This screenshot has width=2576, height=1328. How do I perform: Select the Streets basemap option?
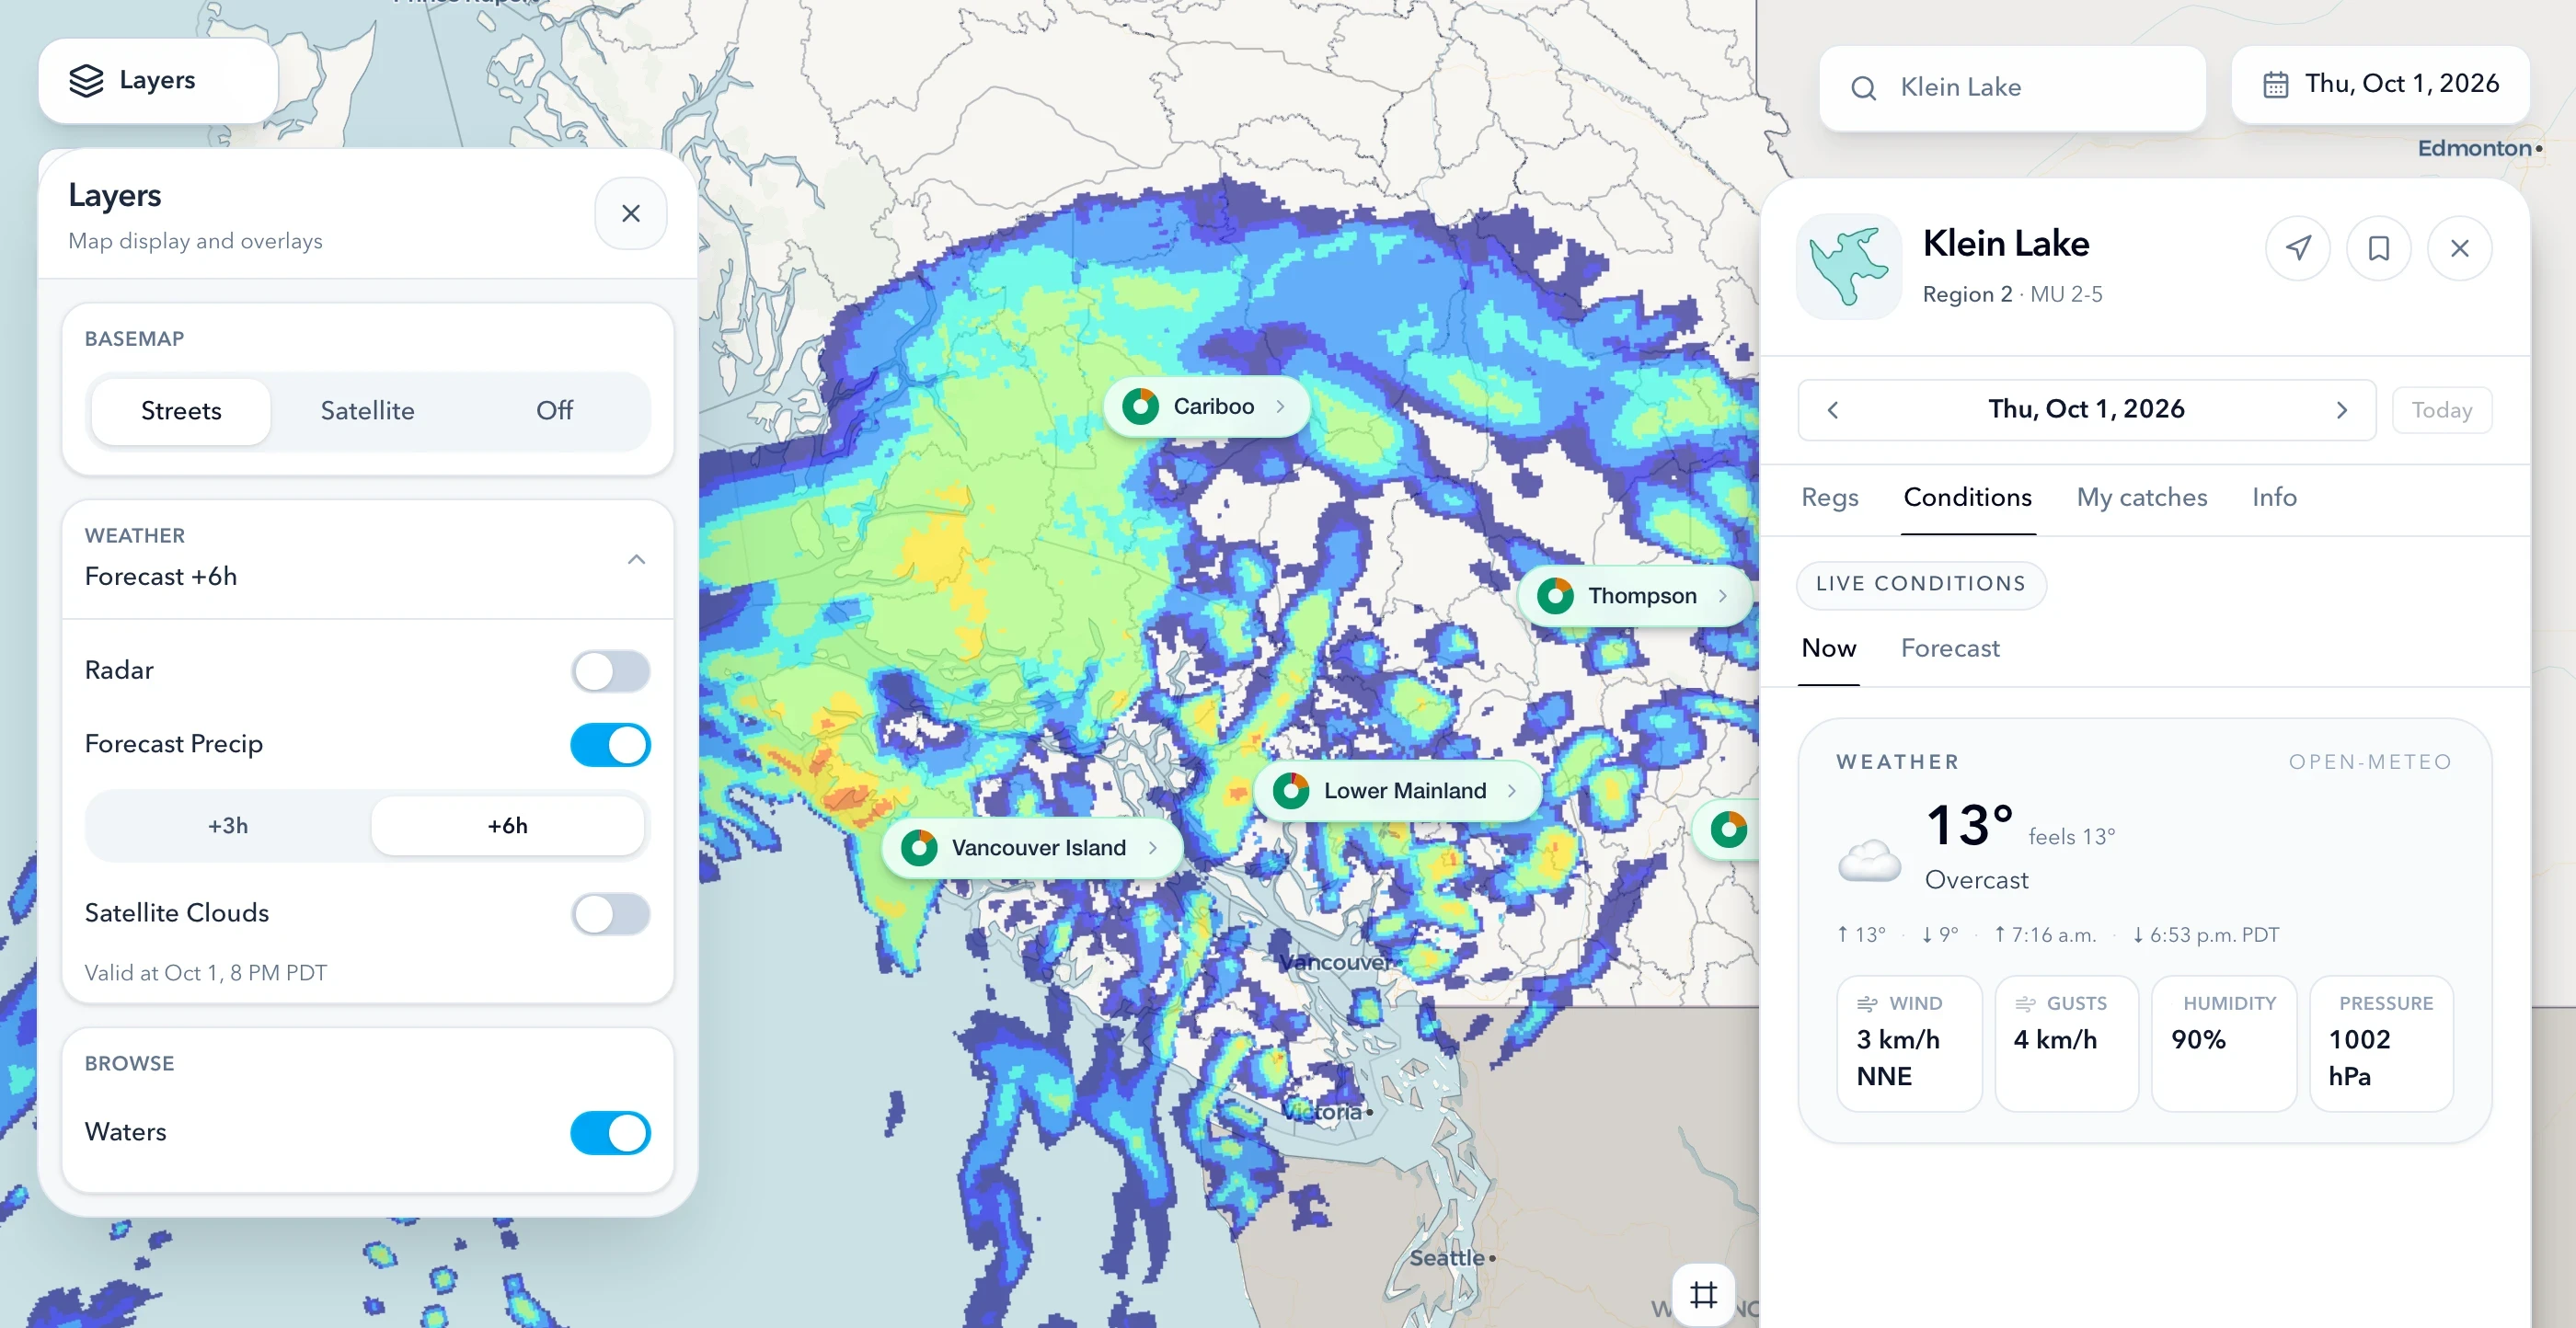tap(181, 410)
